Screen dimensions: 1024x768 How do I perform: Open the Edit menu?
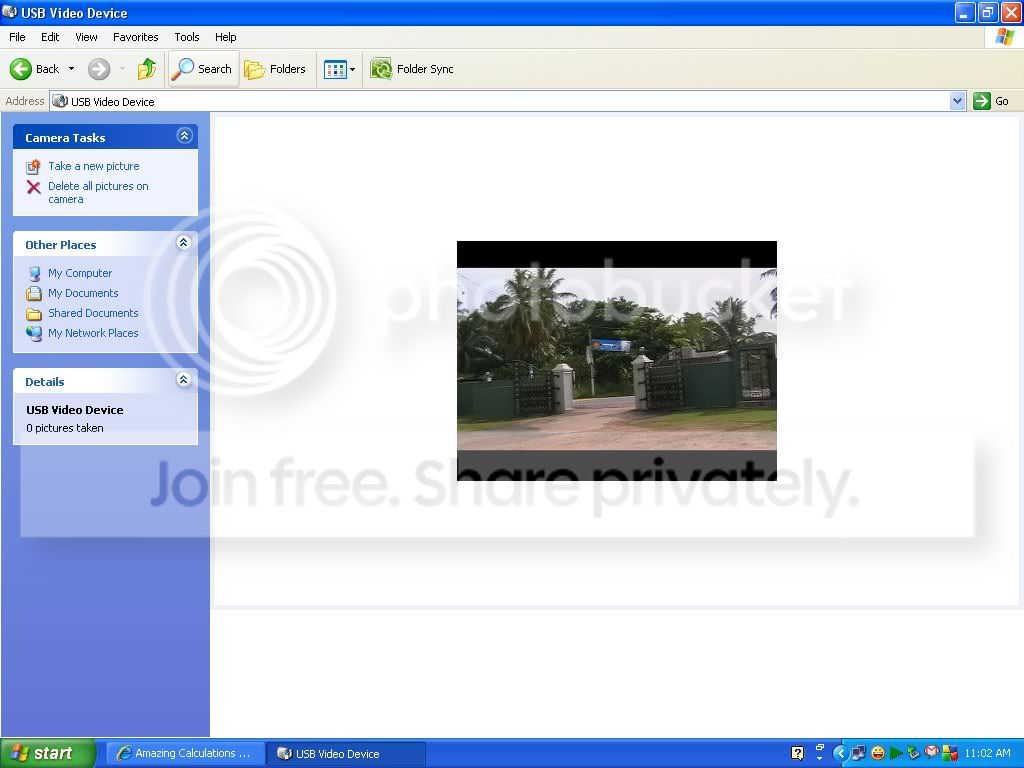50,37
